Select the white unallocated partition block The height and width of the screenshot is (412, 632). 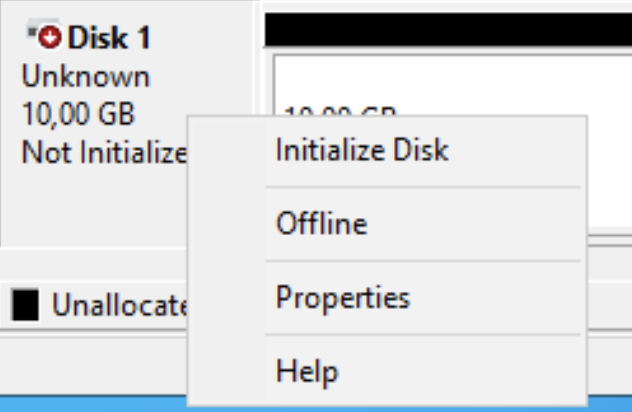450,80
